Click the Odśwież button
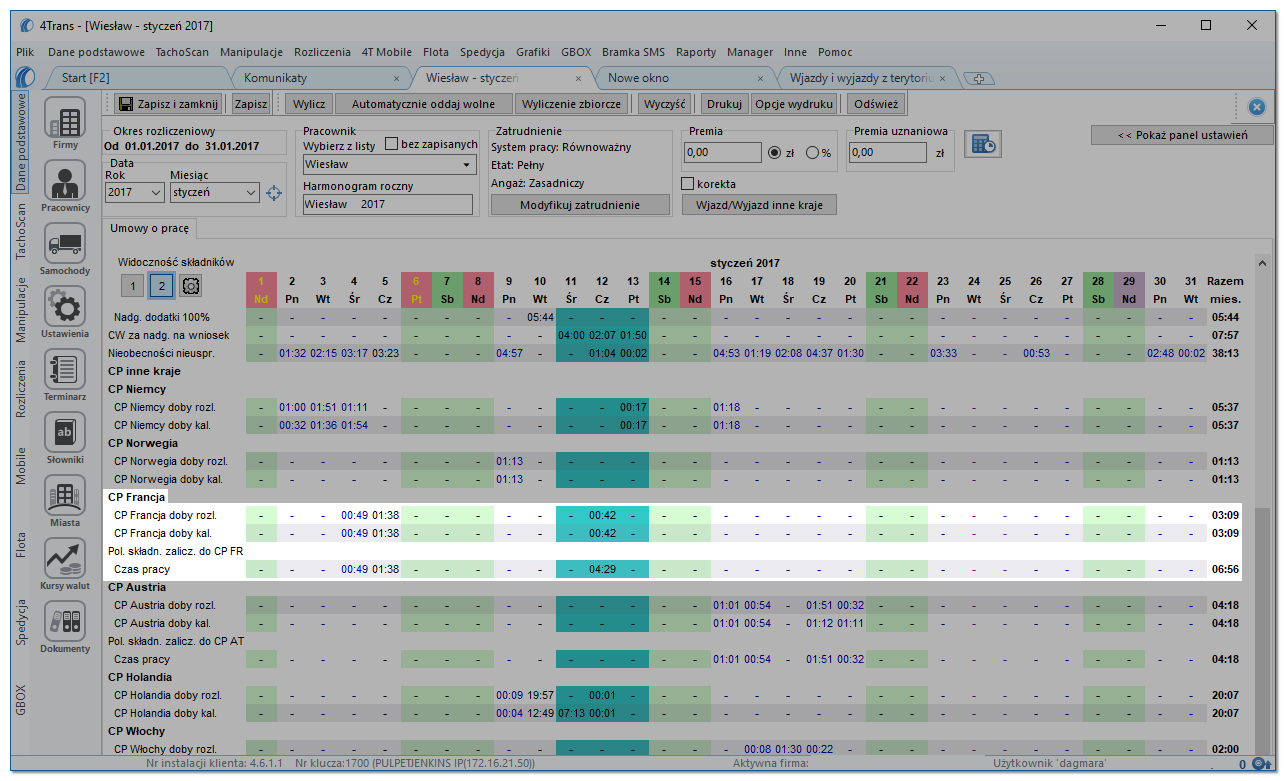This screenshot has width=1286, height=781. tap(877, 103)
